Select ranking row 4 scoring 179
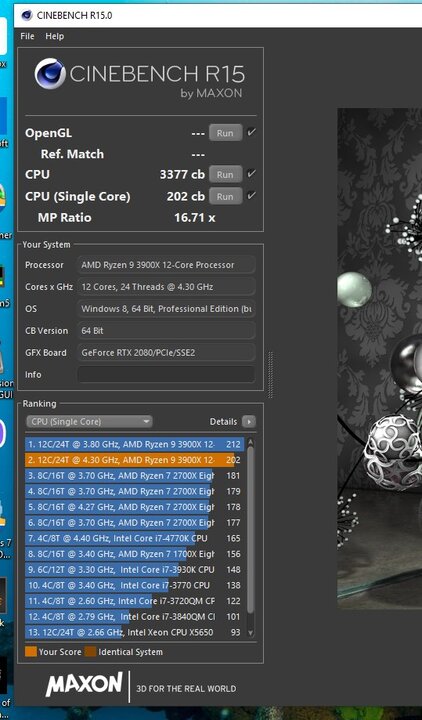The image size is (422, 720). [135, 491]
